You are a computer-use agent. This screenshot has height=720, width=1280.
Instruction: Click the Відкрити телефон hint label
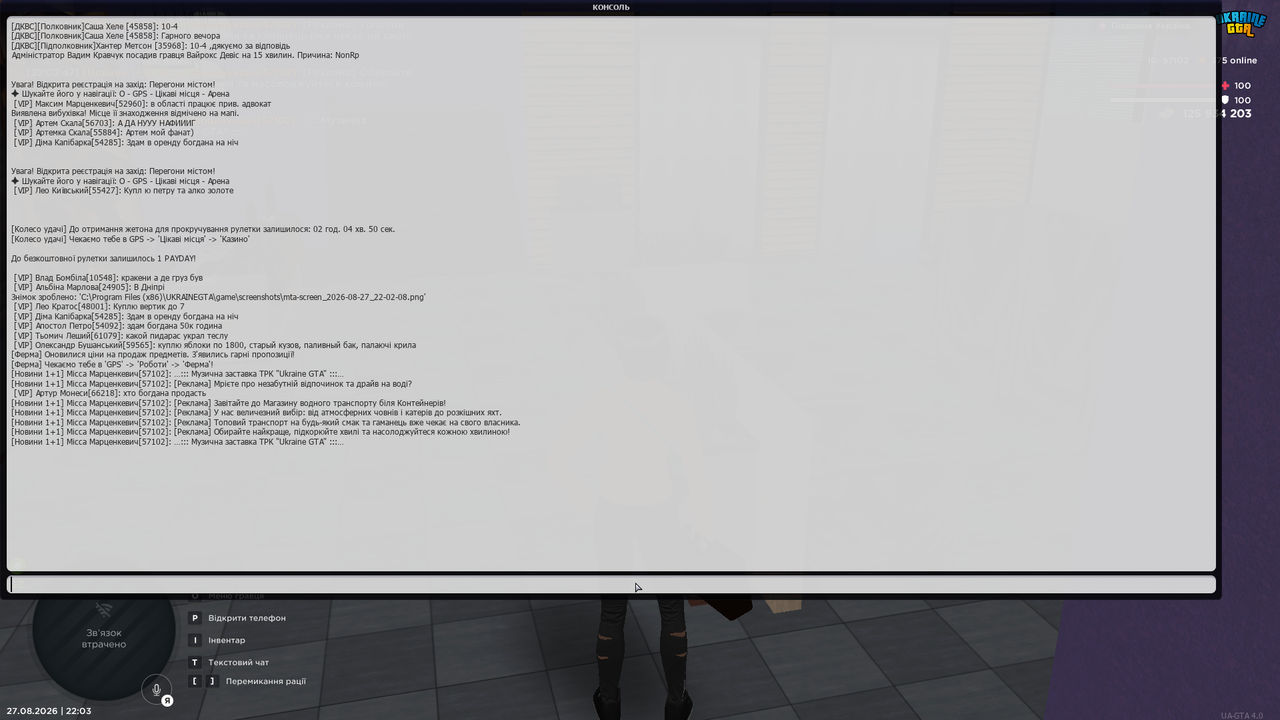tap(247, 618)
